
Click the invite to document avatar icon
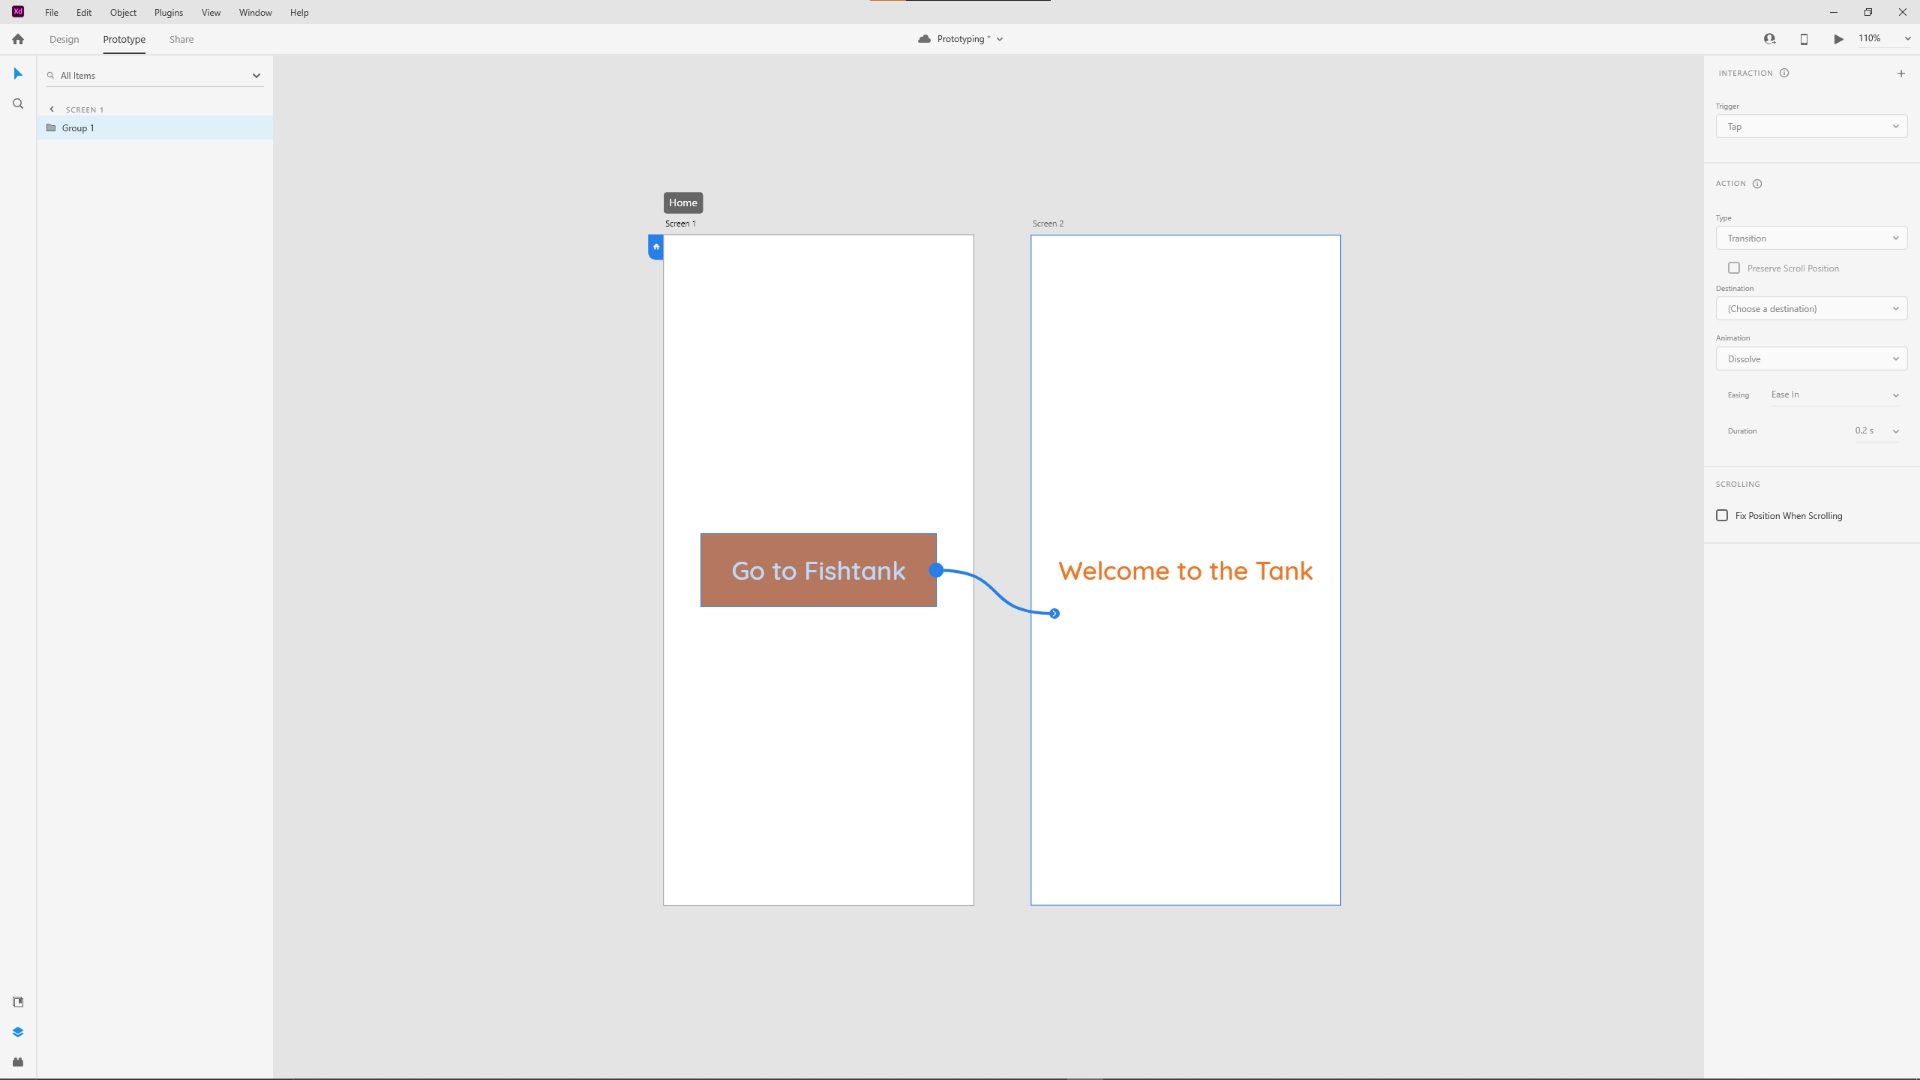coord(1770,39)
